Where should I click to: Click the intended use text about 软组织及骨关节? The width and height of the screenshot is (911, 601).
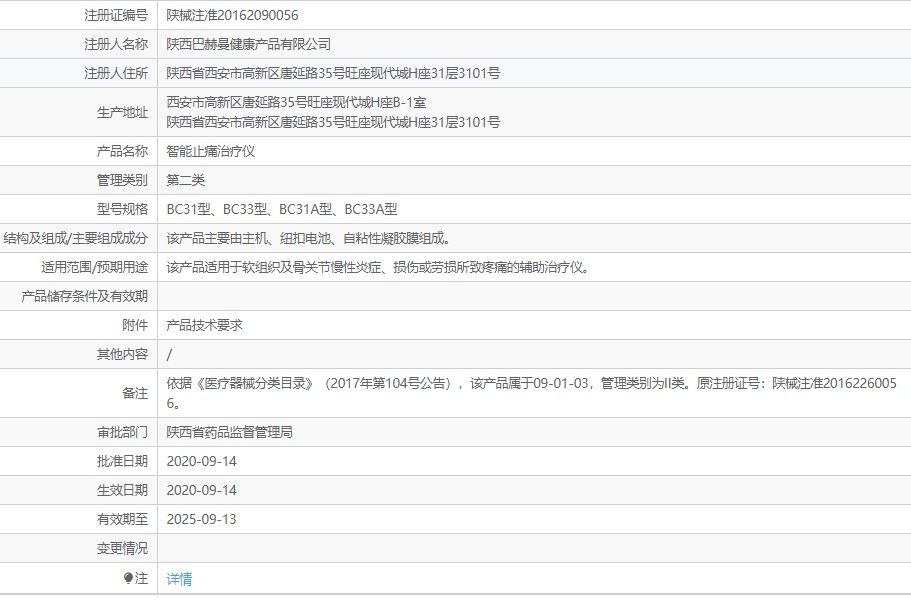pyautogui.click(x=378, y=267)
